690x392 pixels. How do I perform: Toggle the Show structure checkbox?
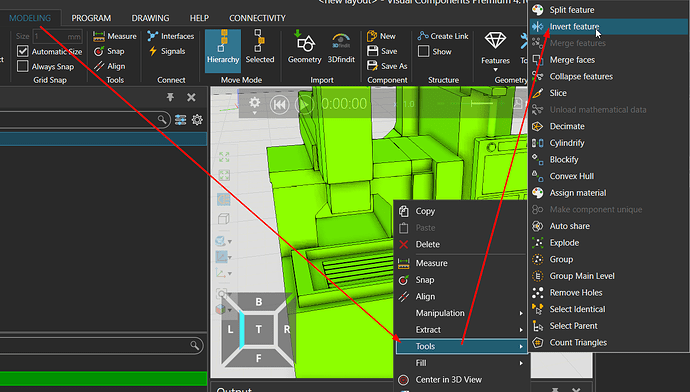pyautogui.click(x=423, y=51)
